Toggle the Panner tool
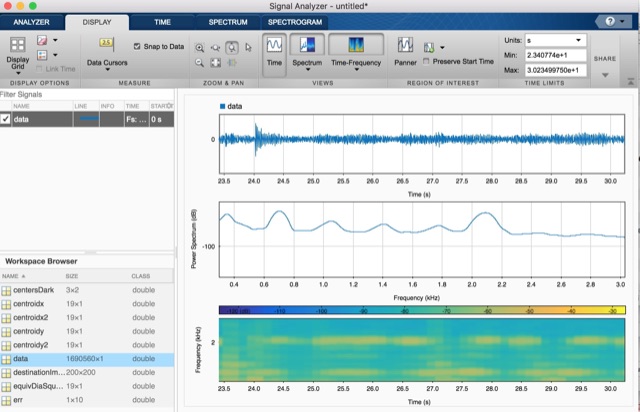Viewport: 640px width, 412px height. pyautogui.click(x=405, y=51)
